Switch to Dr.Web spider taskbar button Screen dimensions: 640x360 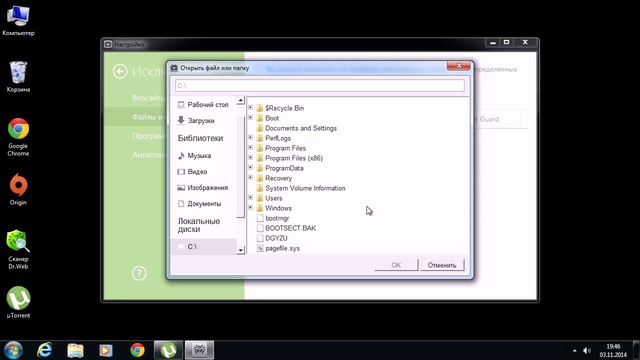(x=199, y=350)
